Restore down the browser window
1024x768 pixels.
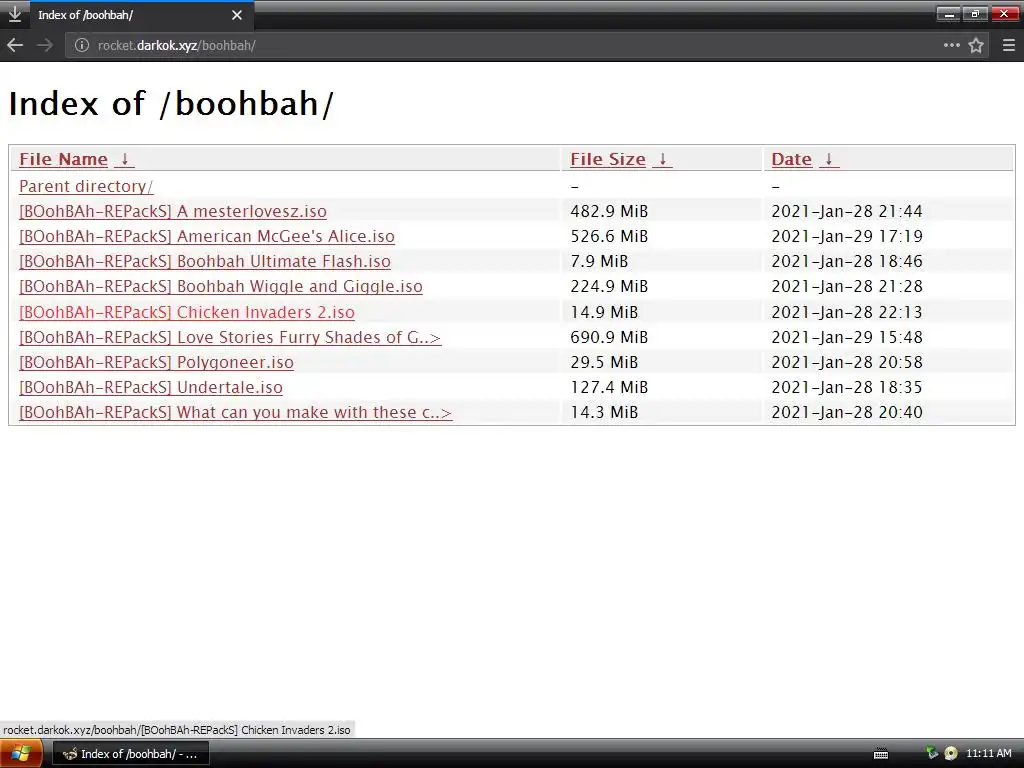(x=975, y=14)
